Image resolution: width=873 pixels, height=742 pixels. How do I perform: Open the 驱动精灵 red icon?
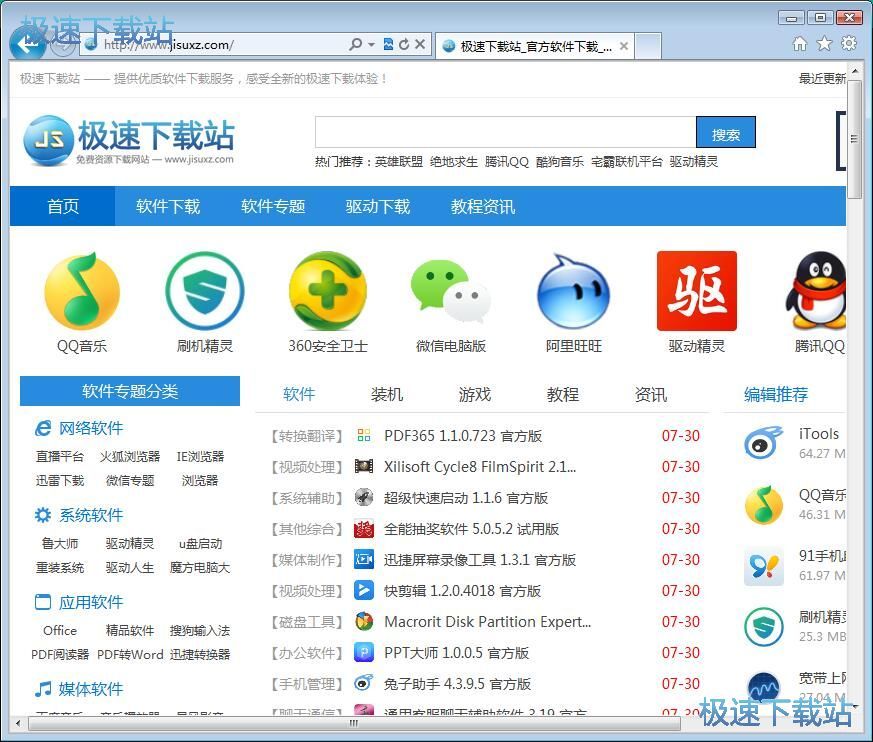point(697,290)
